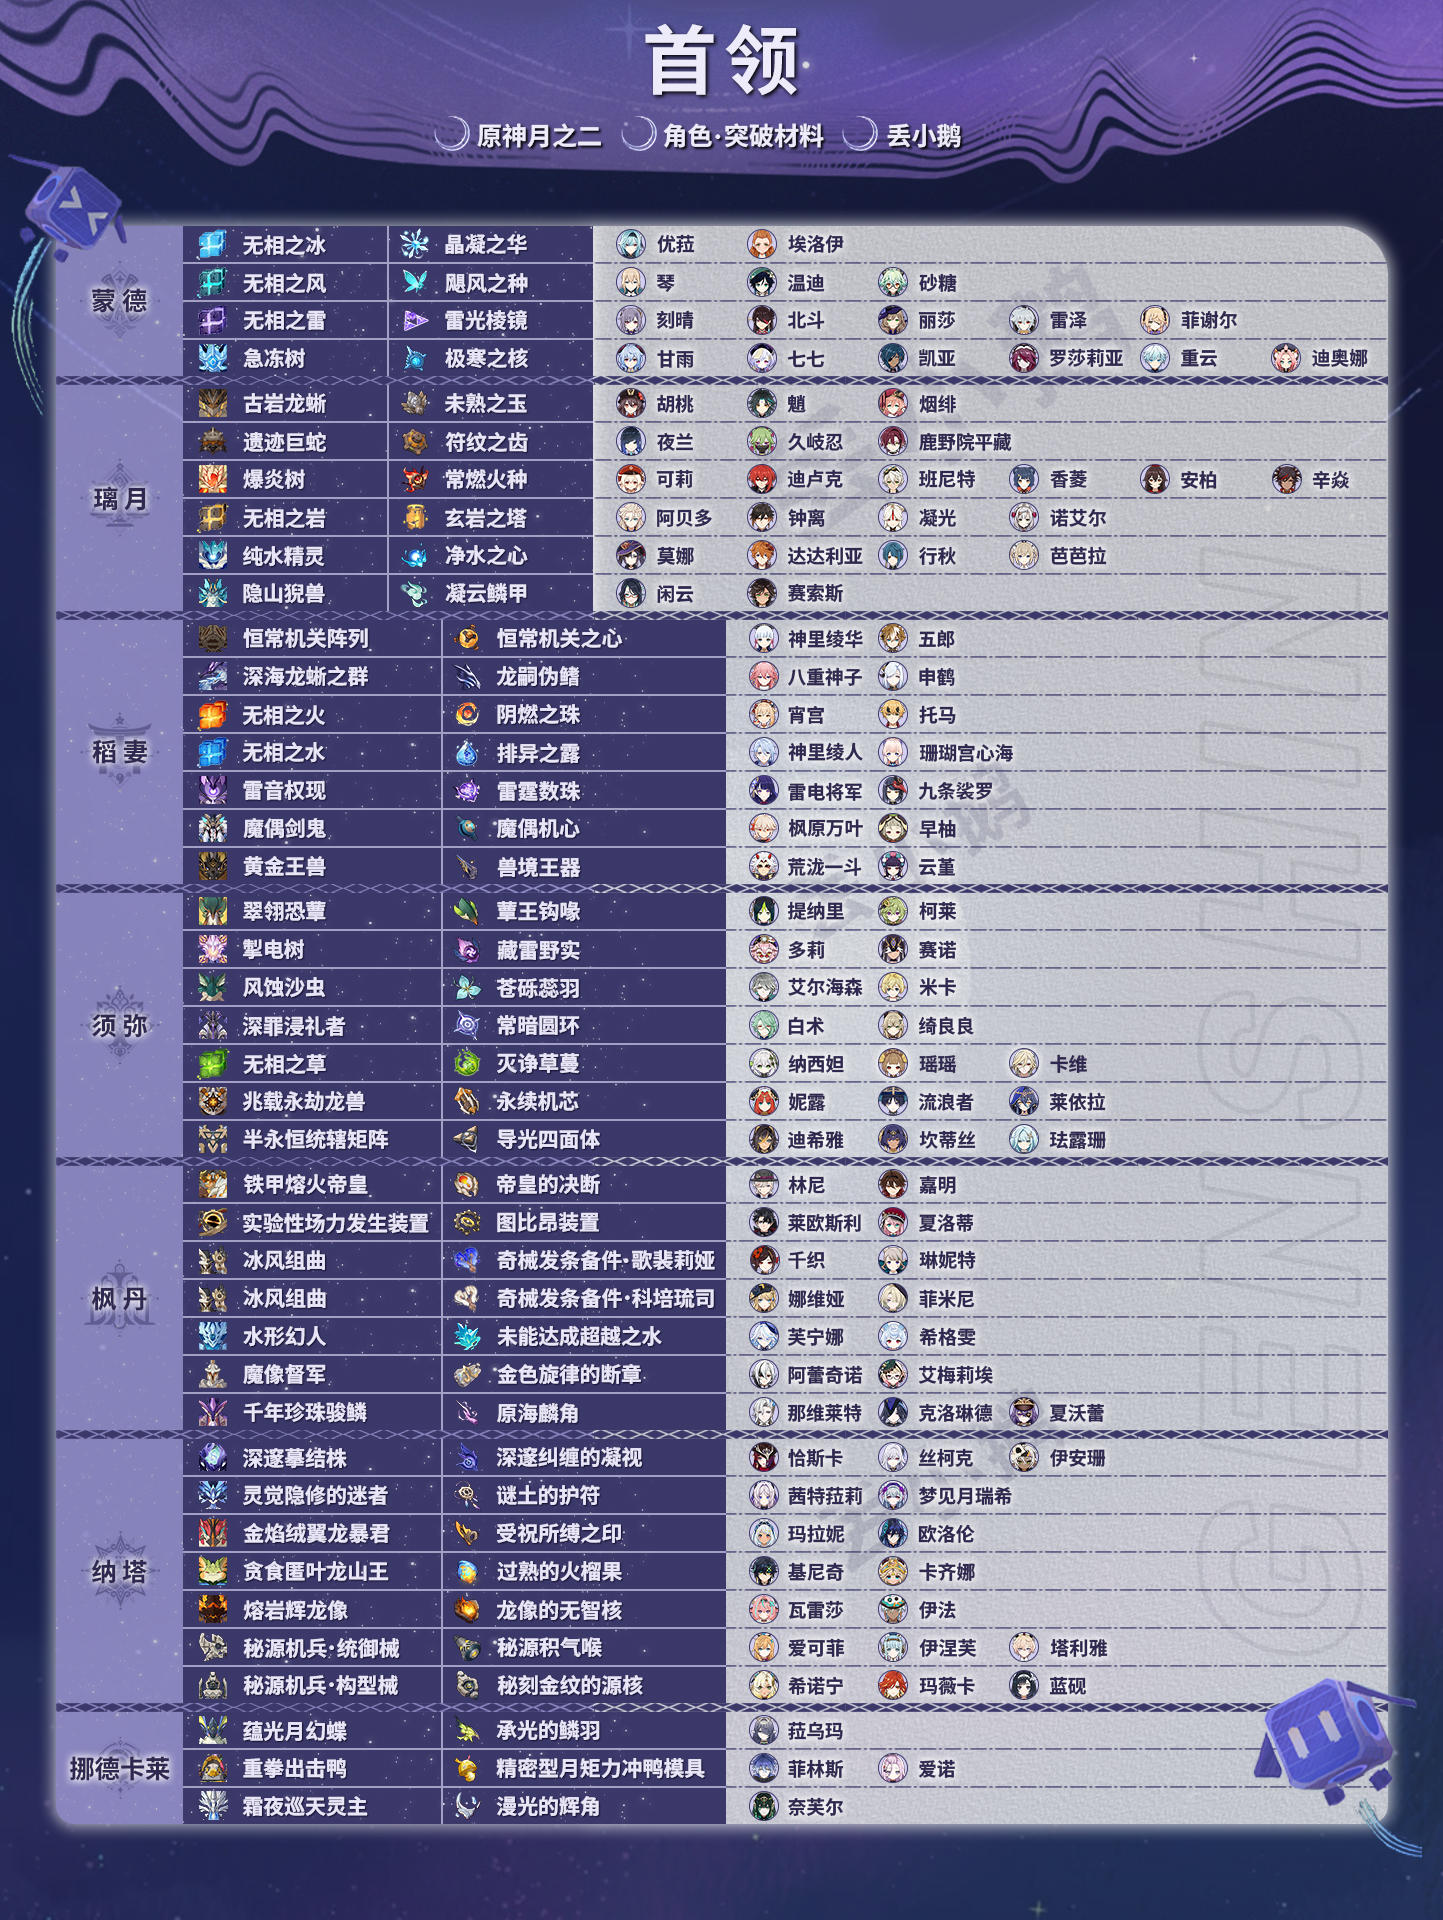Click the 水形幻人 boss icon

(212, 1337)
